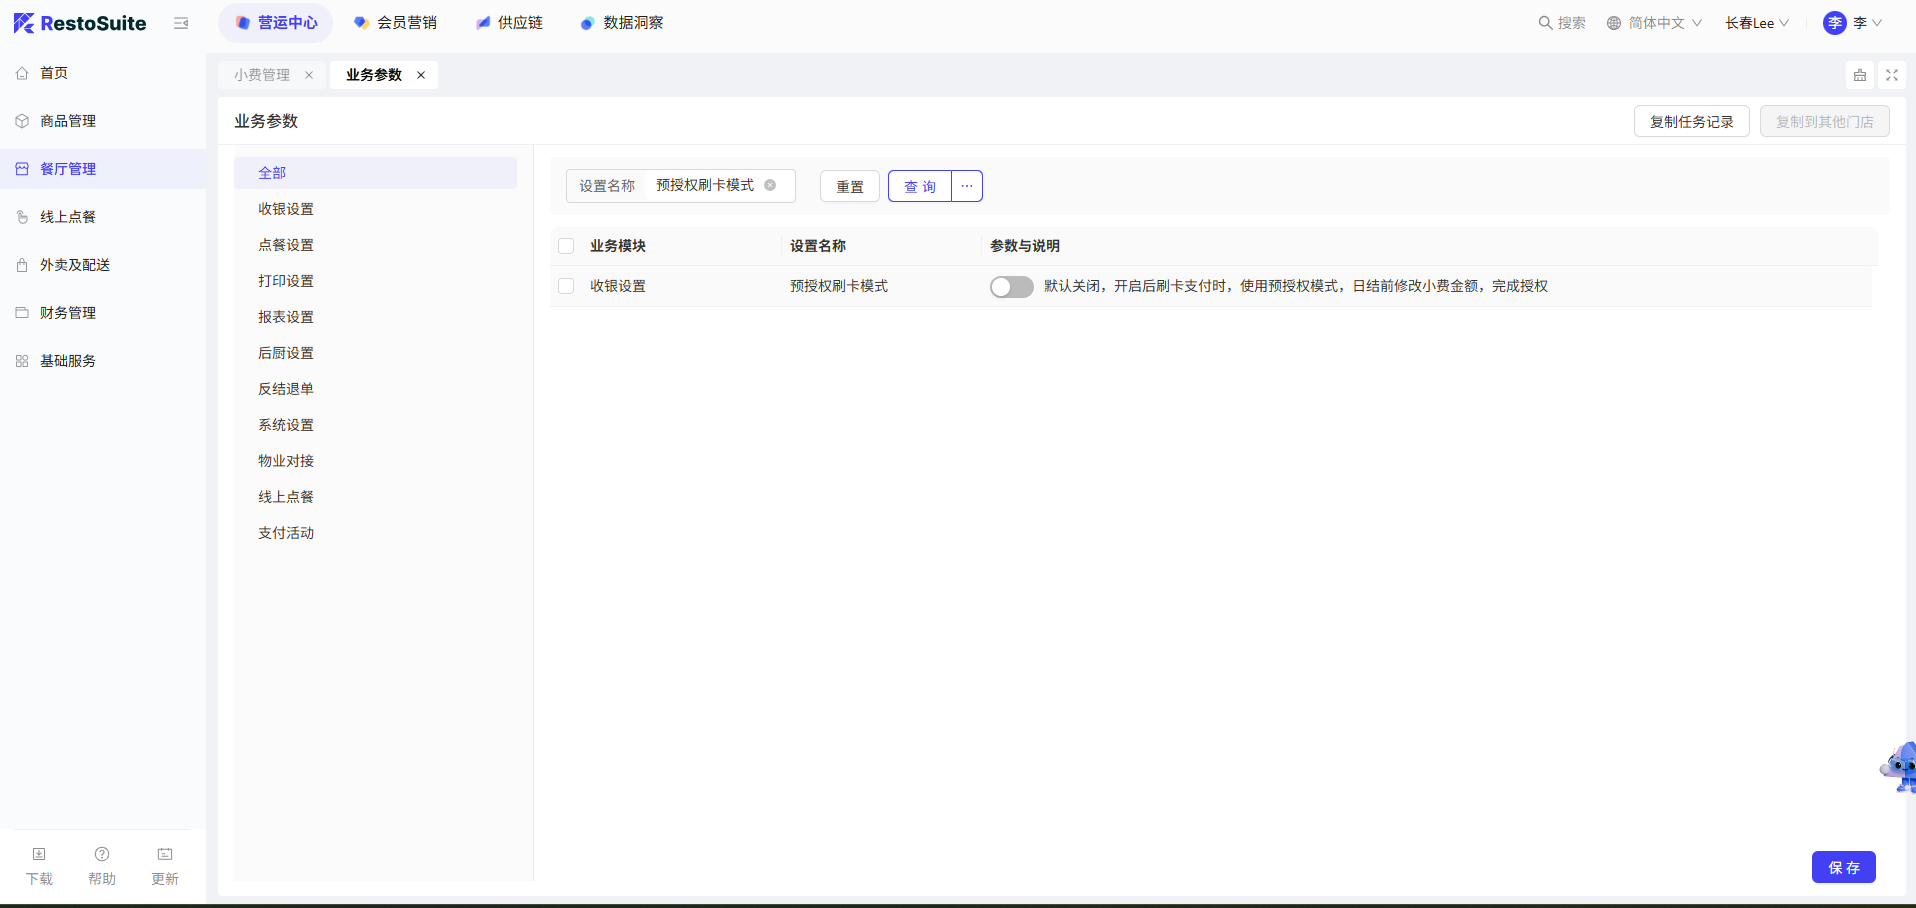Open the 搜索 search at the top
This screenshot has height=908, width=1916.
tap(1562, 23)
